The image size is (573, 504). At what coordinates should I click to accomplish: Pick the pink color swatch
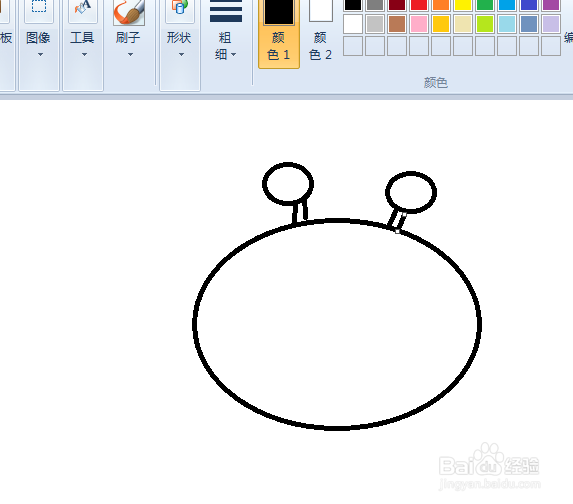click(419, 24)
